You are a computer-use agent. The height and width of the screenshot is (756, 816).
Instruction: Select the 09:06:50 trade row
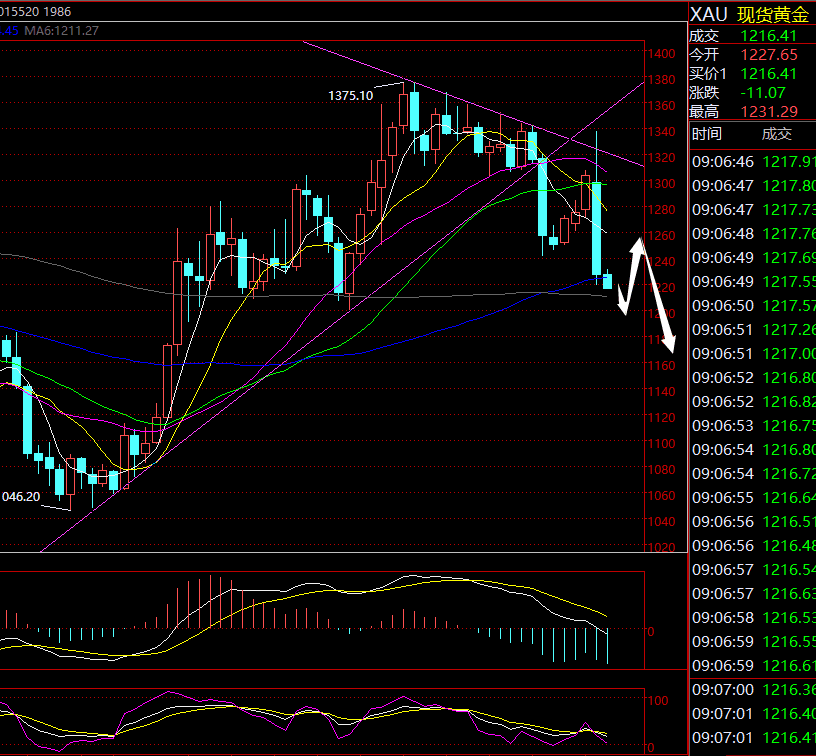[753, 305]
